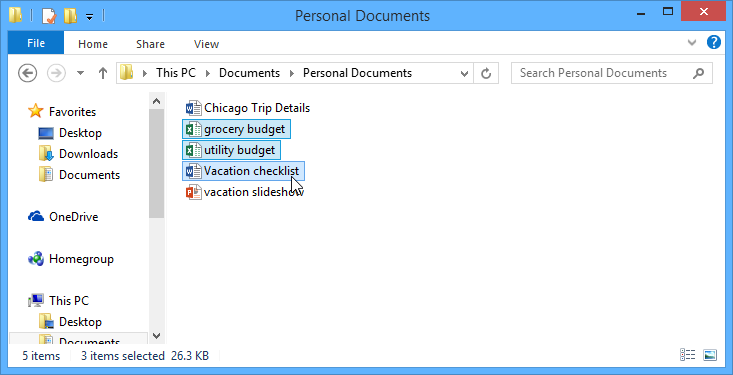The height and width of the screenshot is (375, 733).
Task: Expand the root breadcrumb arrow before This PC
Action: (x=145, y=73)
